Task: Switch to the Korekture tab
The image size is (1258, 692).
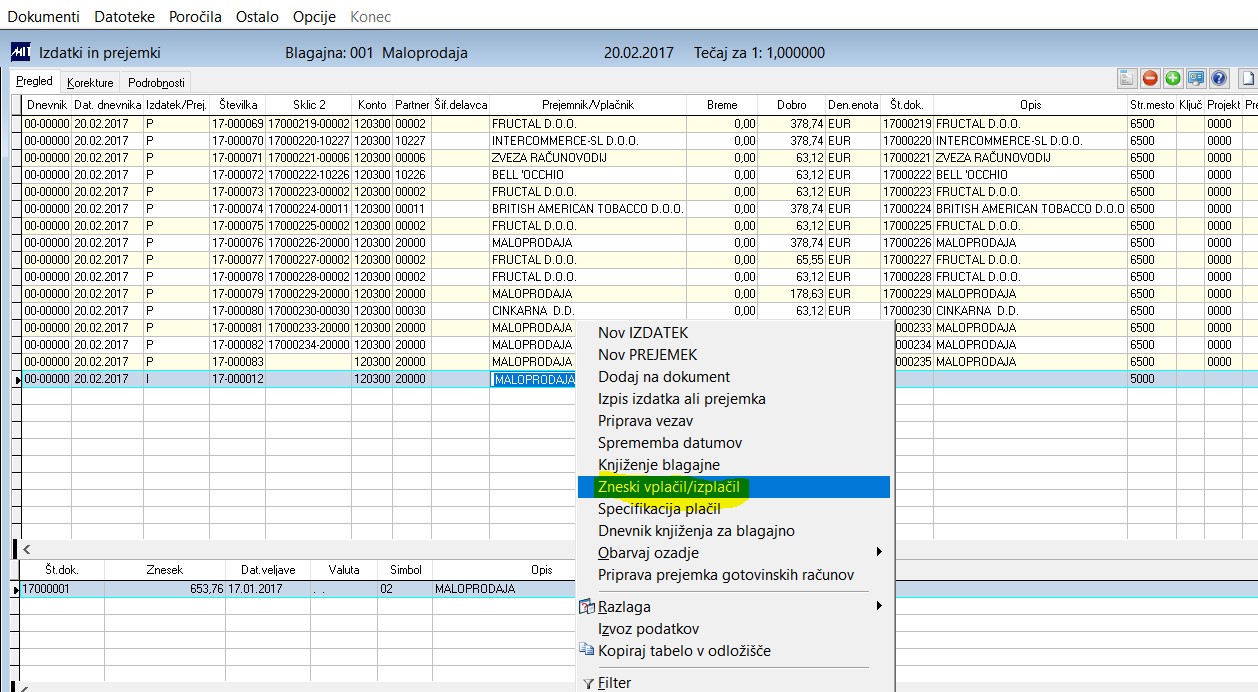Action: pyautogui.click(x=90, y=82)
